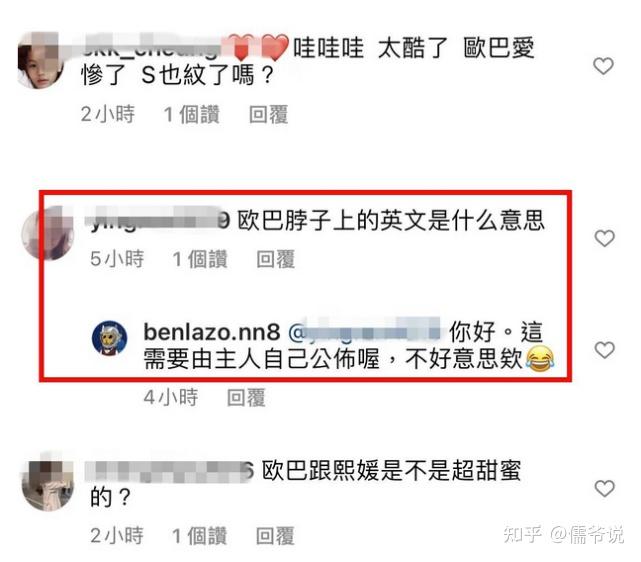641x562 pixels.
Task: Reply to the 哇哇哇 太酷了 comment
Action: pos(268,114)
